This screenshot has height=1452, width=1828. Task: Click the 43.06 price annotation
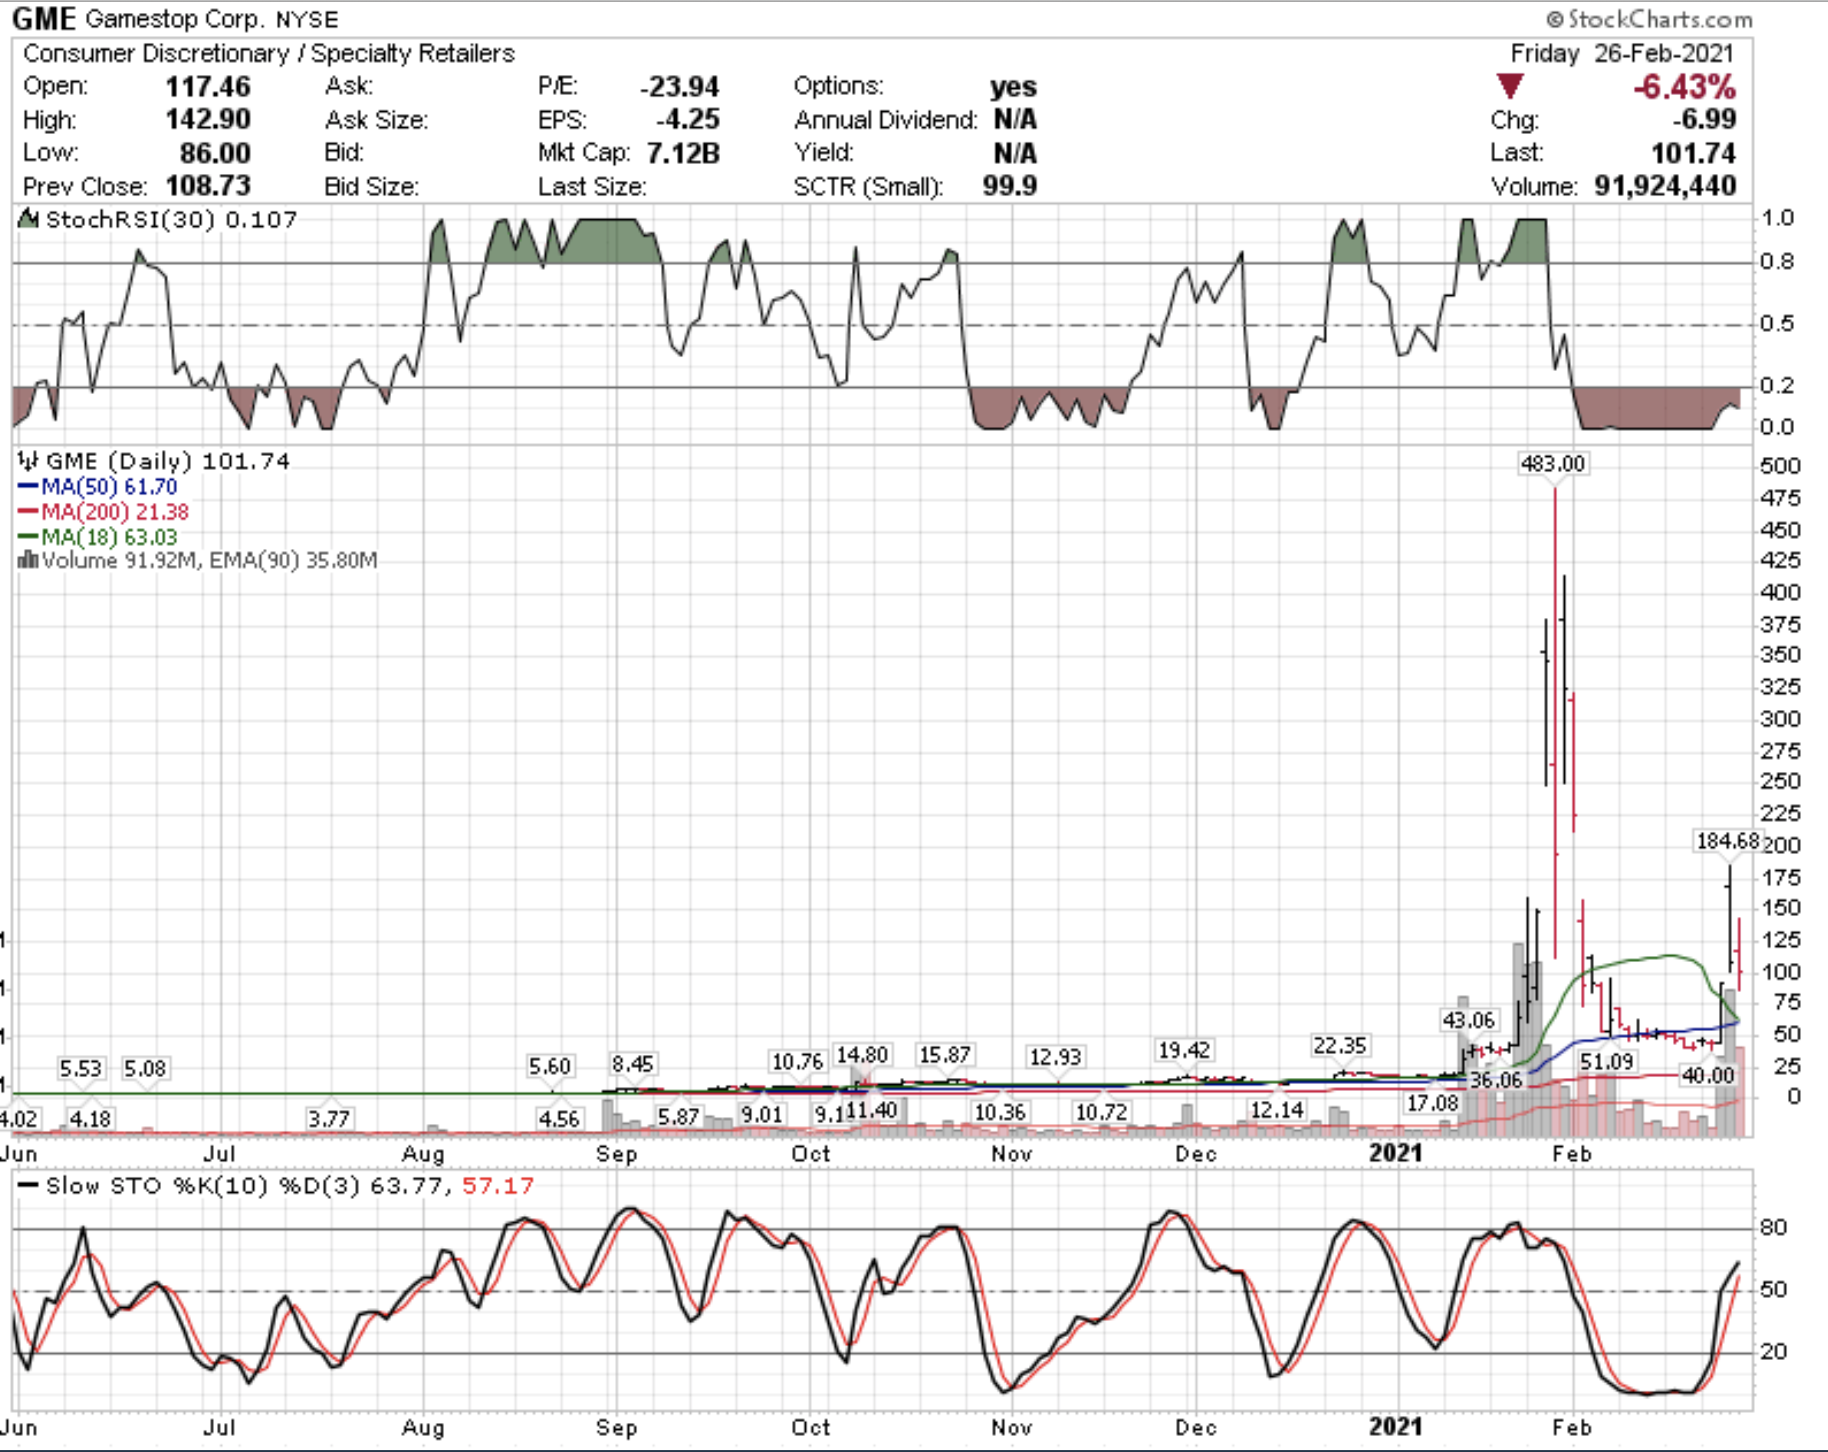click(x=1468, y=1020)
